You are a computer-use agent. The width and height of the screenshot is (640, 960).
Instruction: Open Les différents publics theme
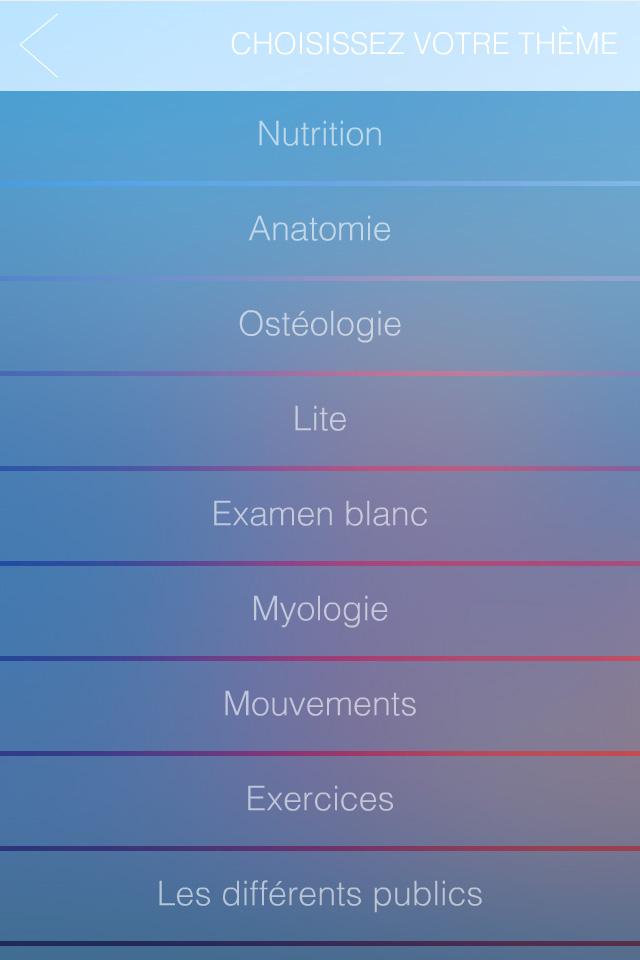320,896
